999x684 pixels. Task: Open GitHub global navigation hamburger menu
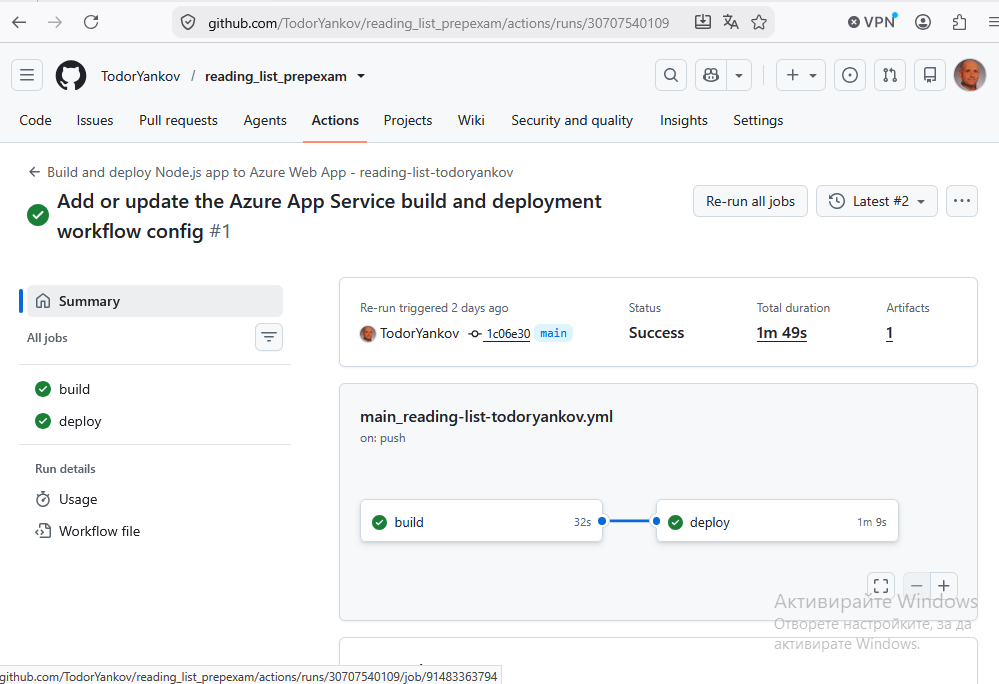pyautogui.click(x=27, y=75)
